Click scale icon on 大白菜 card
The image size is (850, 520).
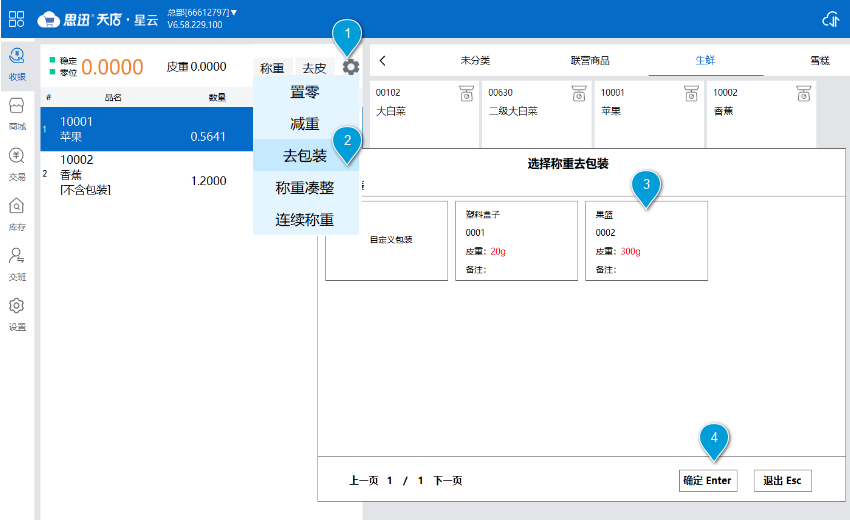466,93
